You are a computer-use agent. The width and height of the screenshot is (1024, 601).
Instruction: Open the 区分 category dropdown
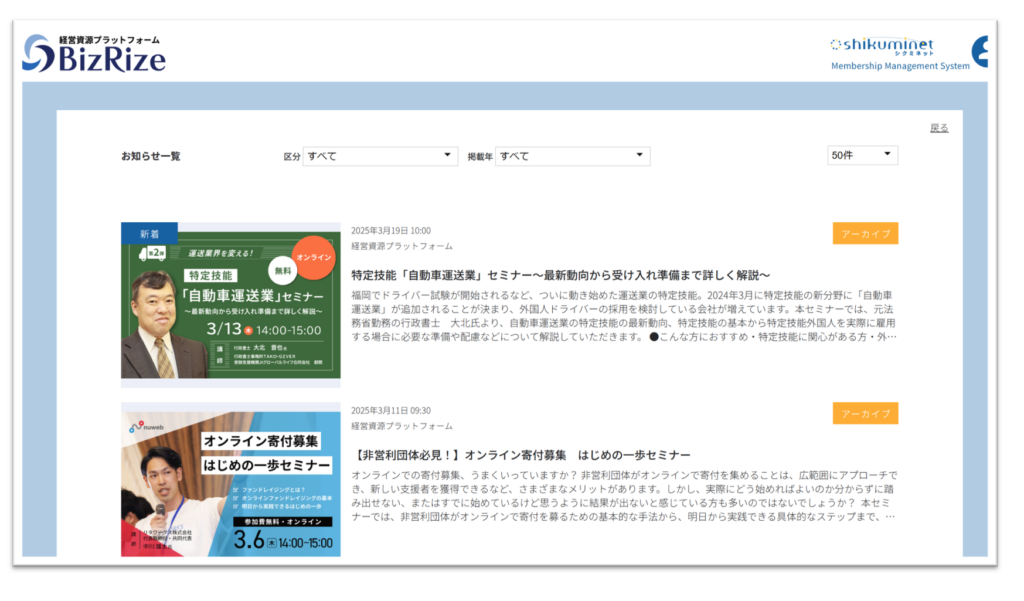[x=380, y=156]
